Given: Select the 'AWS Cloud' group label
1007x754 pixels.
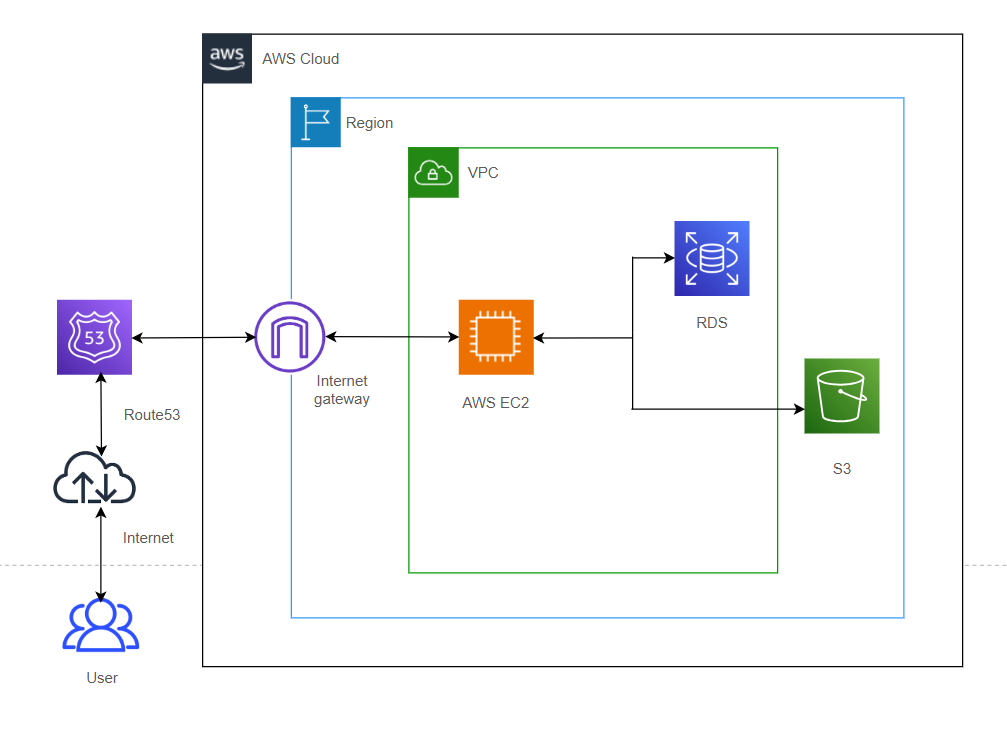Looking at the screenshot, I should point(301,59).
